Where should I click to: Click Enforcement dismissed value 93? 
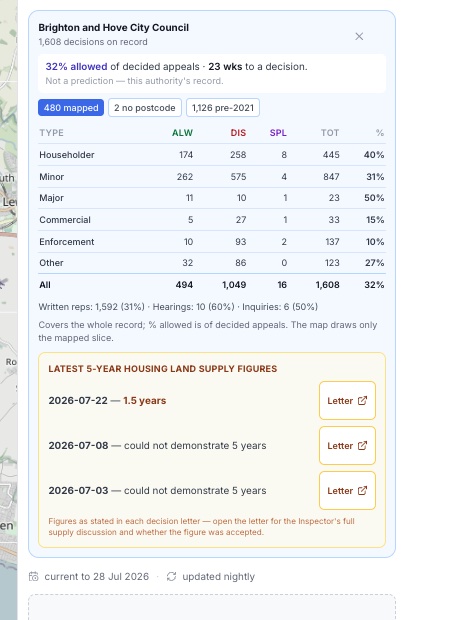240,242
